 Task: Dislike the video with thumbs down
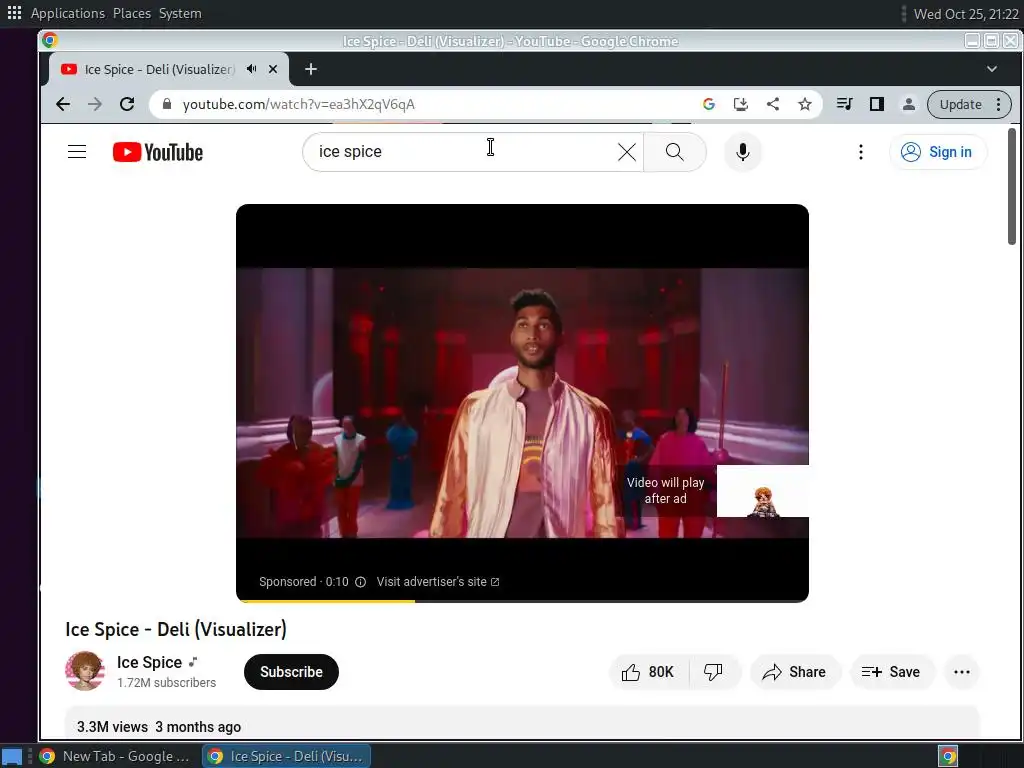tap(714, 672)
